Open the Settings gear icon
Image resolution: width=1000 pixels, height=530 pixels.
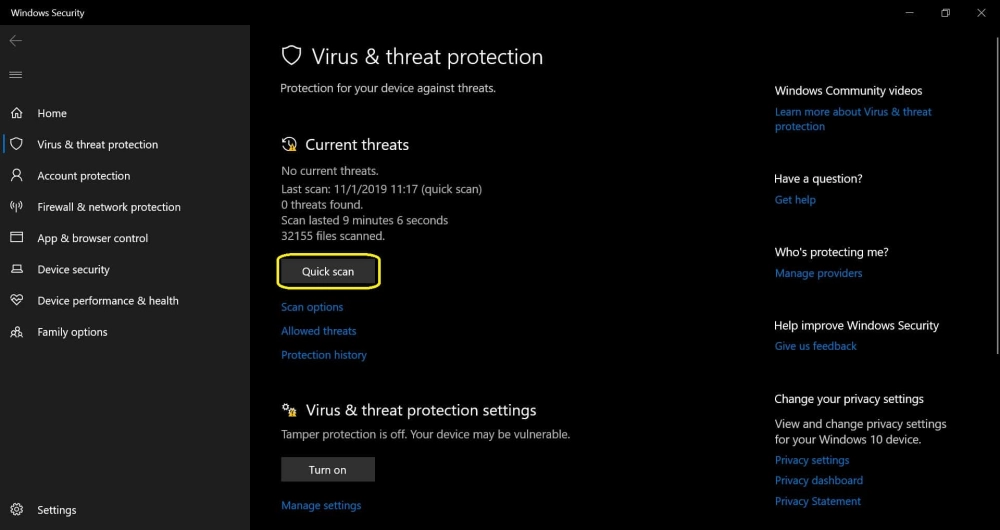pyautogui.click(x=17, y=510)
